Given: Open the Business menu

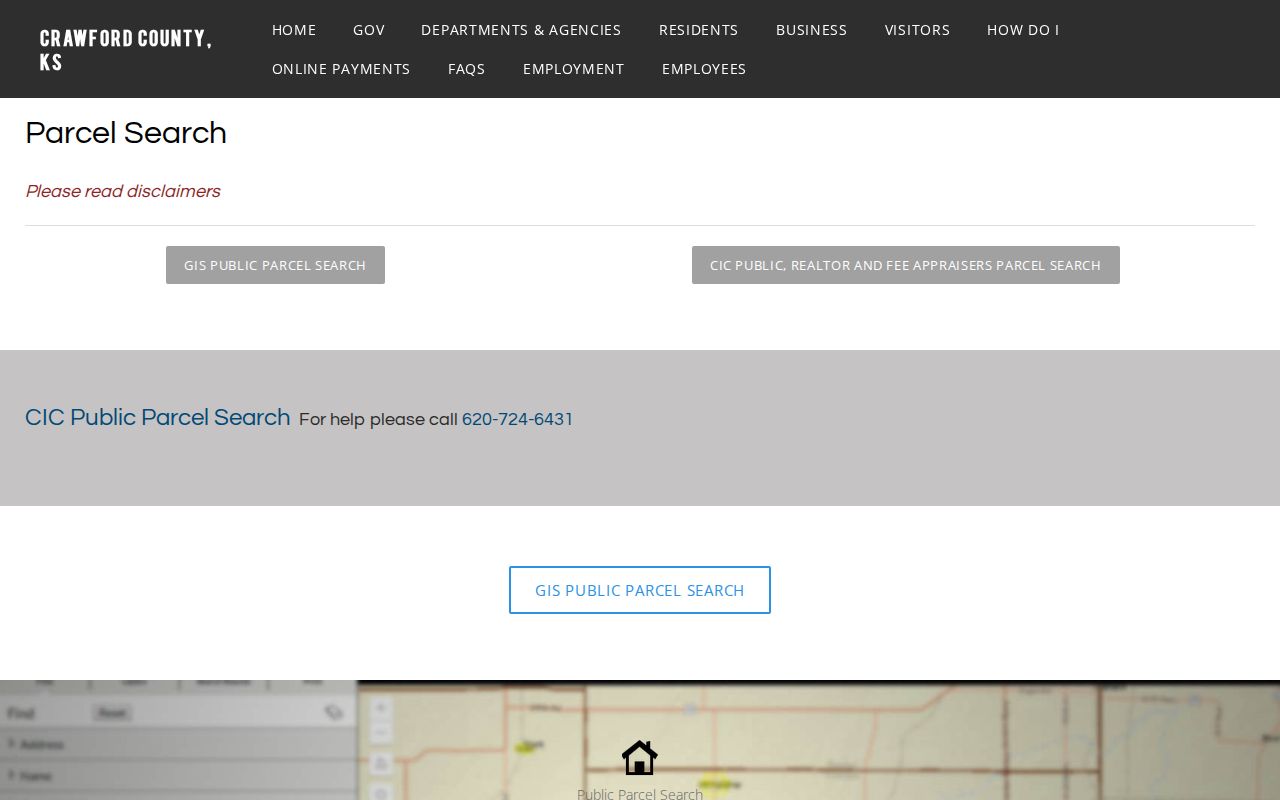Looking at the screenshot, I should [x=812, y=30].
